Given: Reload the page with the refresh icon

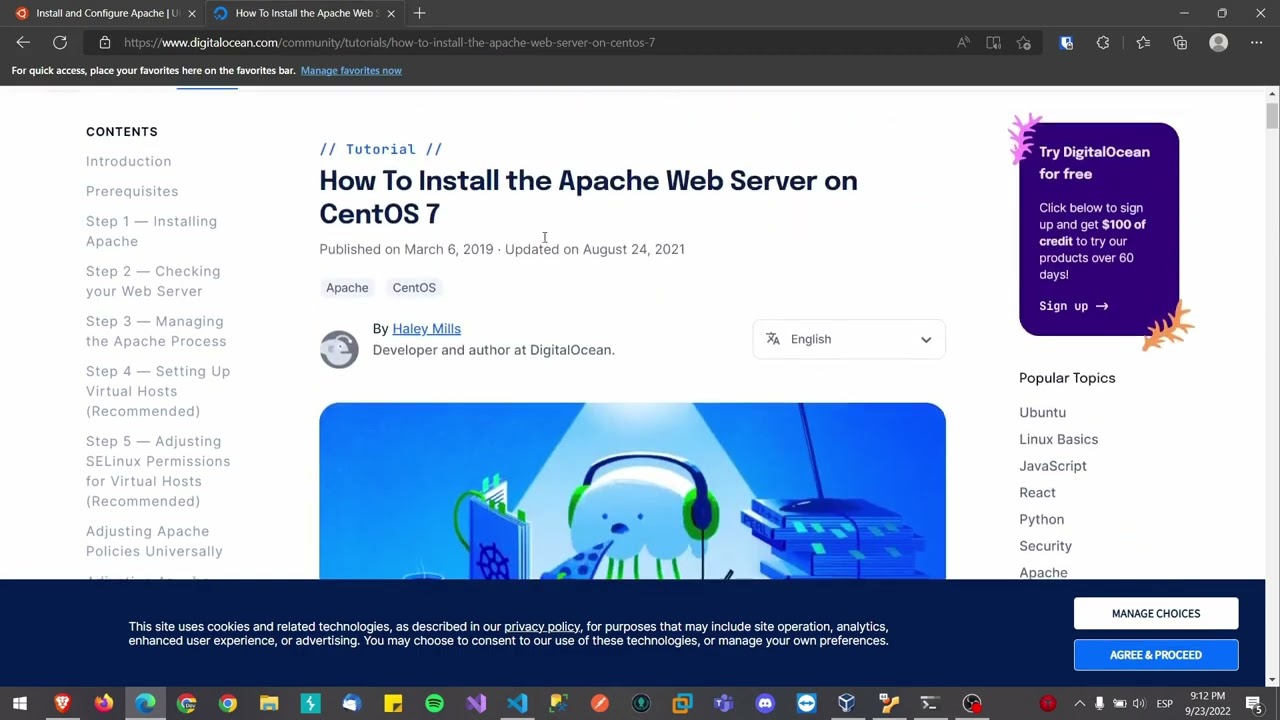Looking at the screenshot, I should [x=60, y=42].
